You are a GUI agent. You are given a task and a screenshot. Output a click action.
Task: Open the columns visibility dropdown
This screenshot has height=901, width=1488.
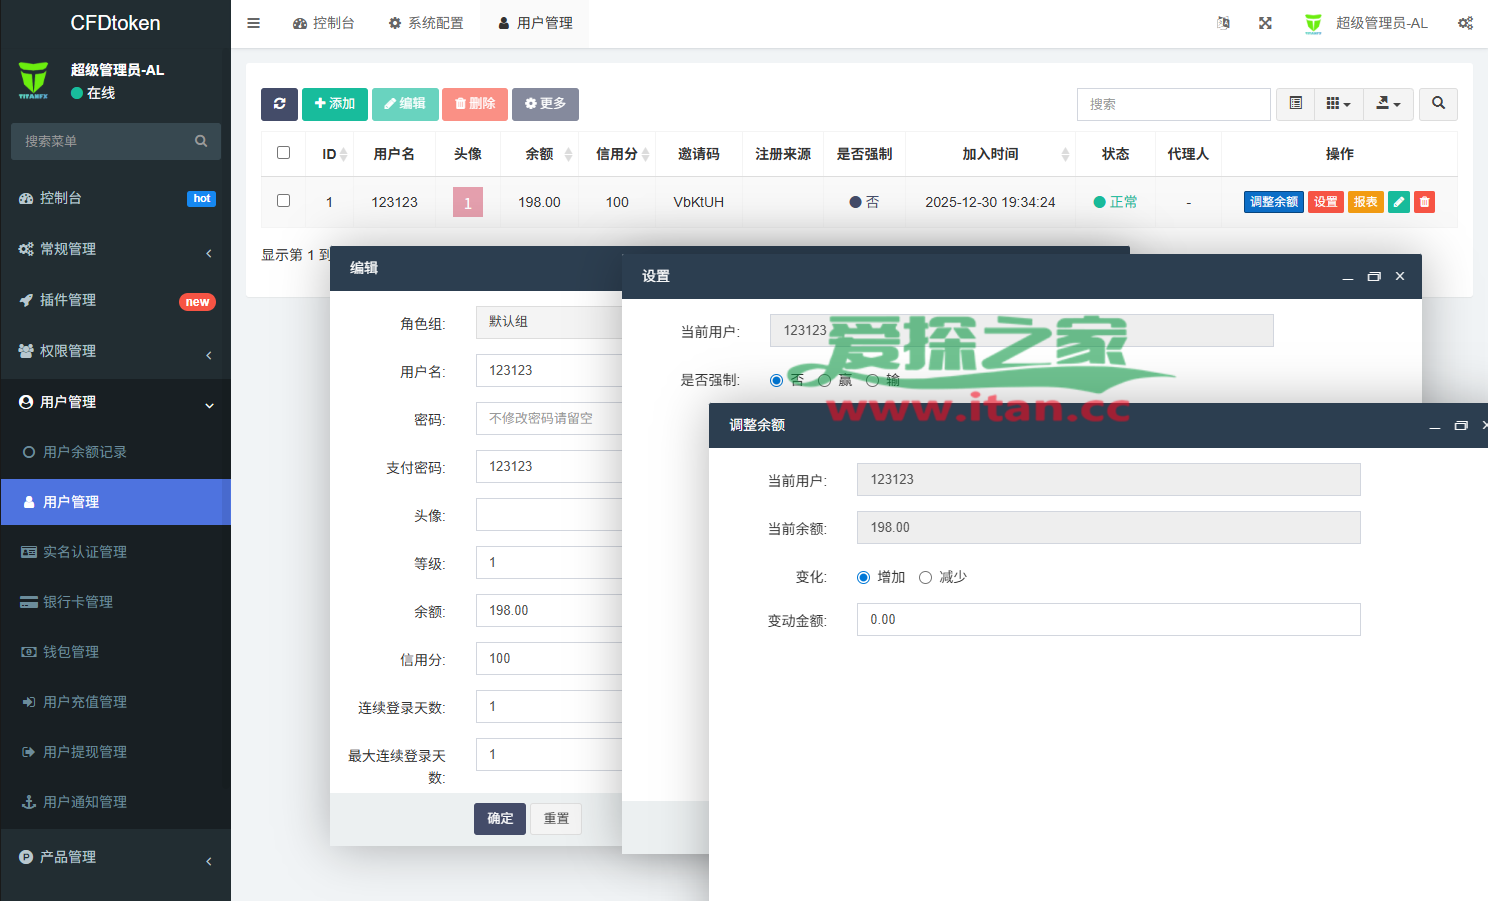[1338, 104]
